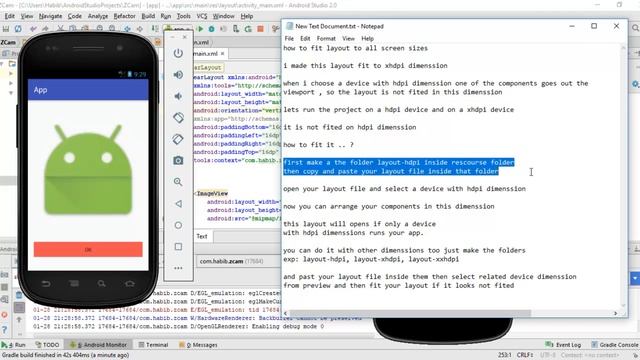Click the Redo arrow in Android Studio toolbar
Viewport: 640px width, 360px height.
click(x=45, y=29)
